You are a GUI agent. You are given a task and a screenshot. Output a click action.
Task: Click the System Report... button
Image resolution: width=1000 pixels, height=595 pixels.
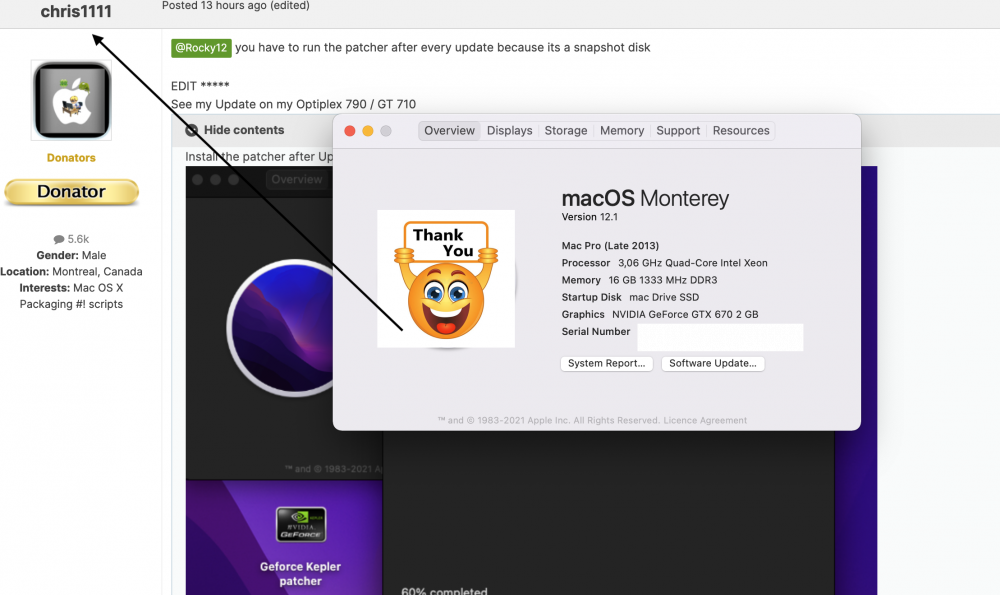point(607,364)
